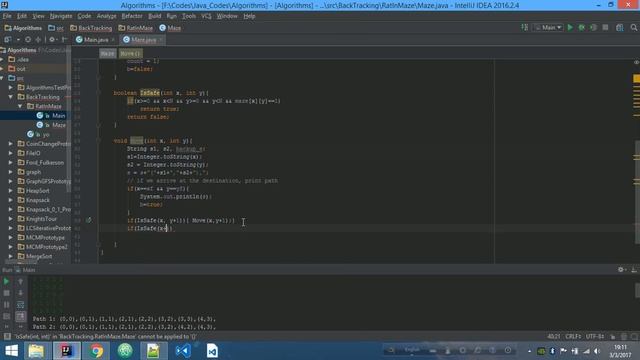This screenshot has height=360, width=640.
Task: Close the Main.java editor tab
Action: (113, 40)
